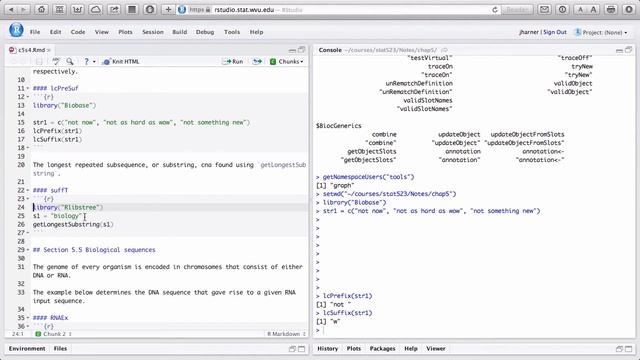Screen dimensions: 640x360
Task: Click the console input prompt line
Action: [x=473, y=330]
